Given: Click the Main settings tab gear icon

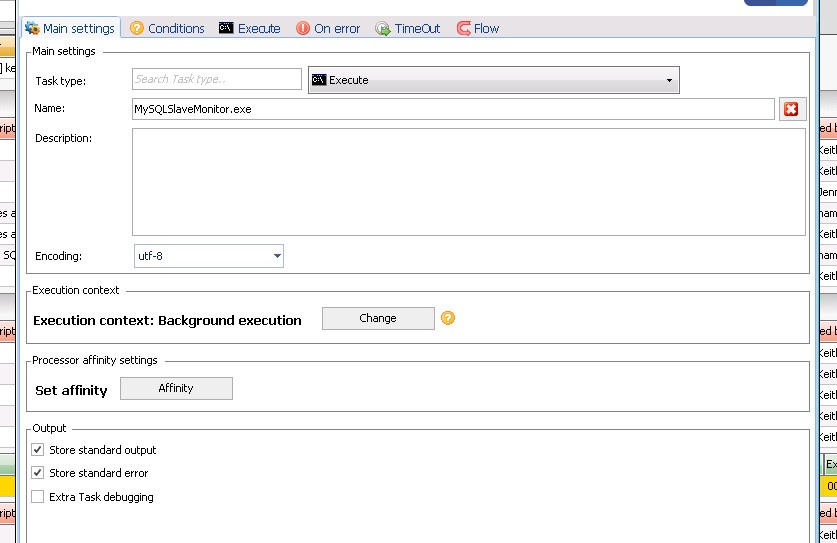Looking at the screenshot, I should pos(32,28).
